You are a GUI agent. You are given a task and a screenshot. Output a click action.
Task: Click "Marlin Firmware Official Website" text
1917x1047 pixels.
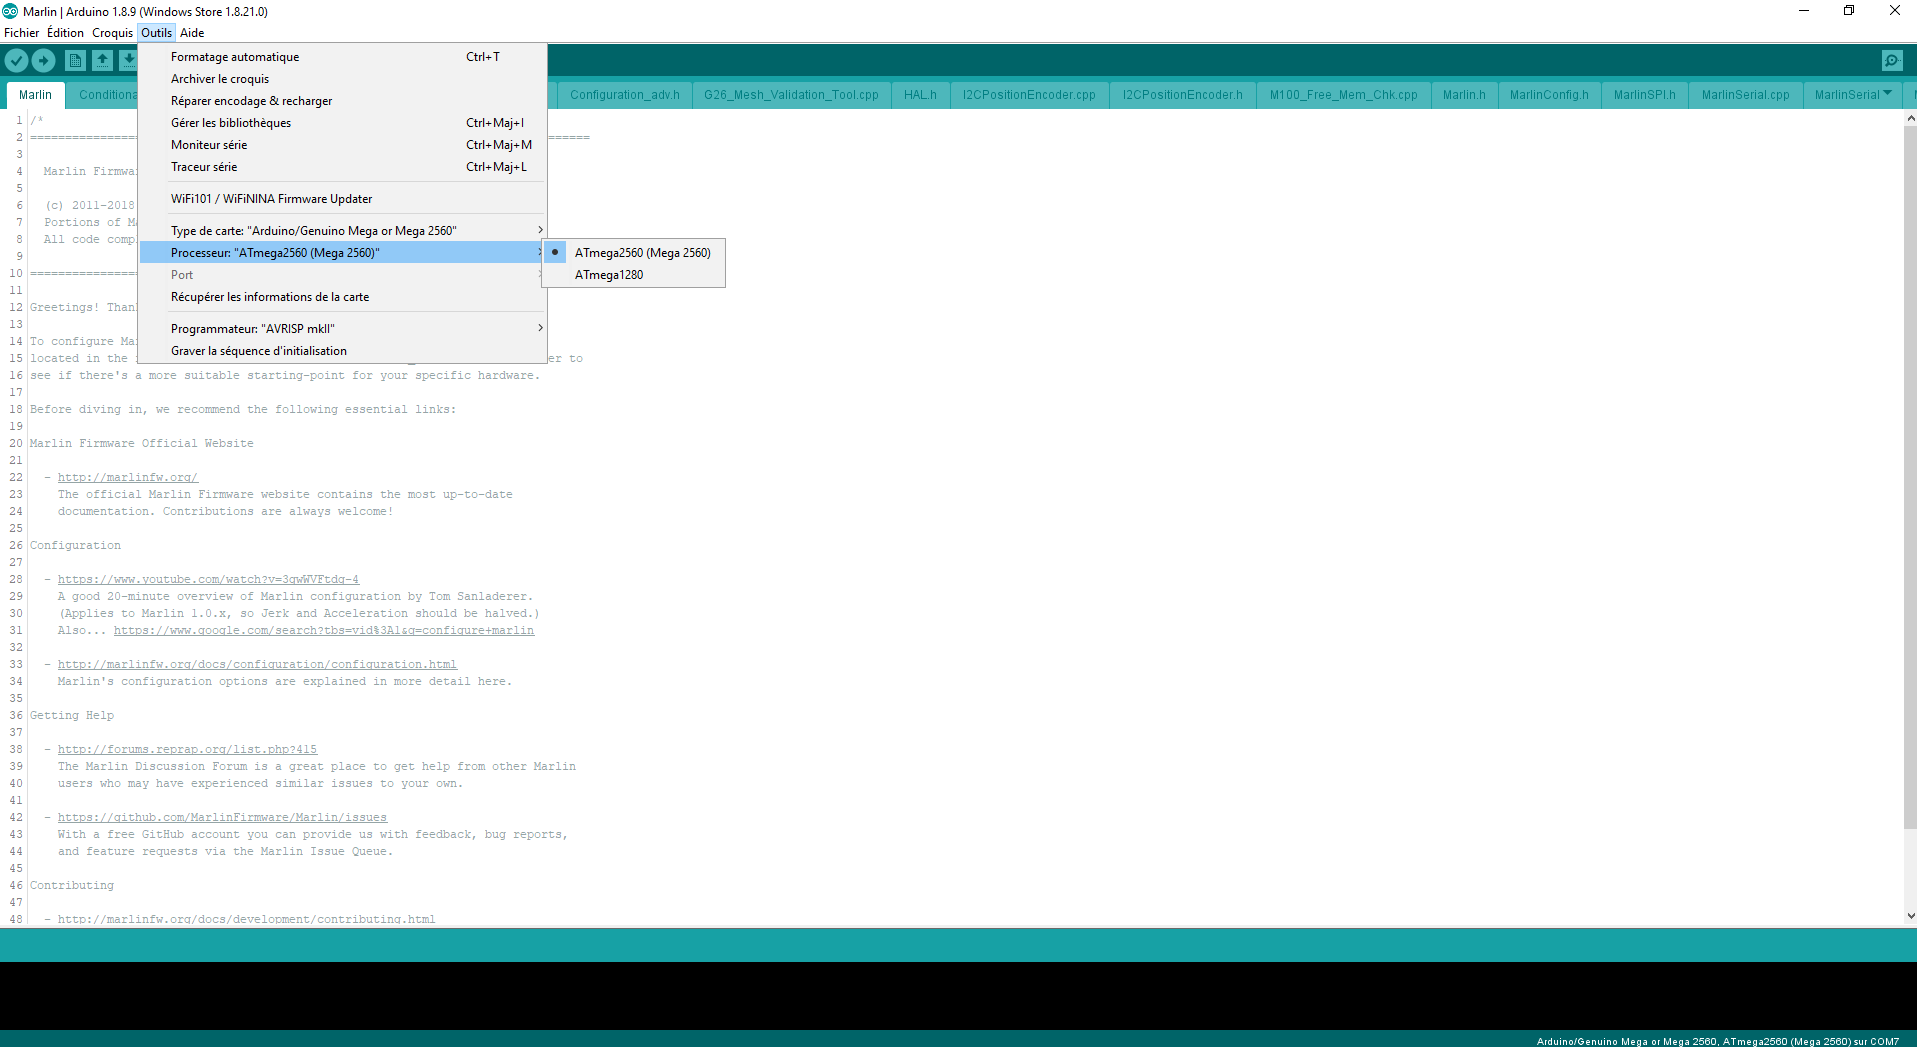(x=142, y=444)
